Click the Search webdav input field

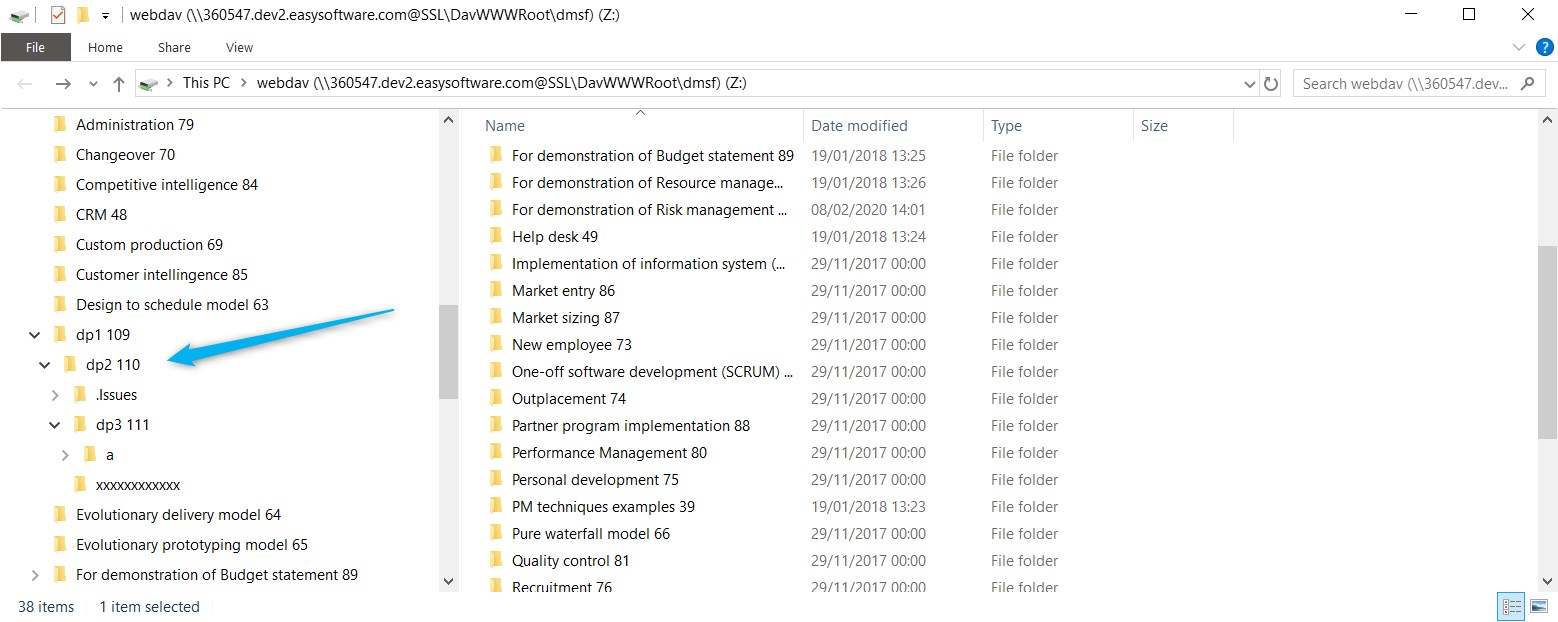point(1404,84)
